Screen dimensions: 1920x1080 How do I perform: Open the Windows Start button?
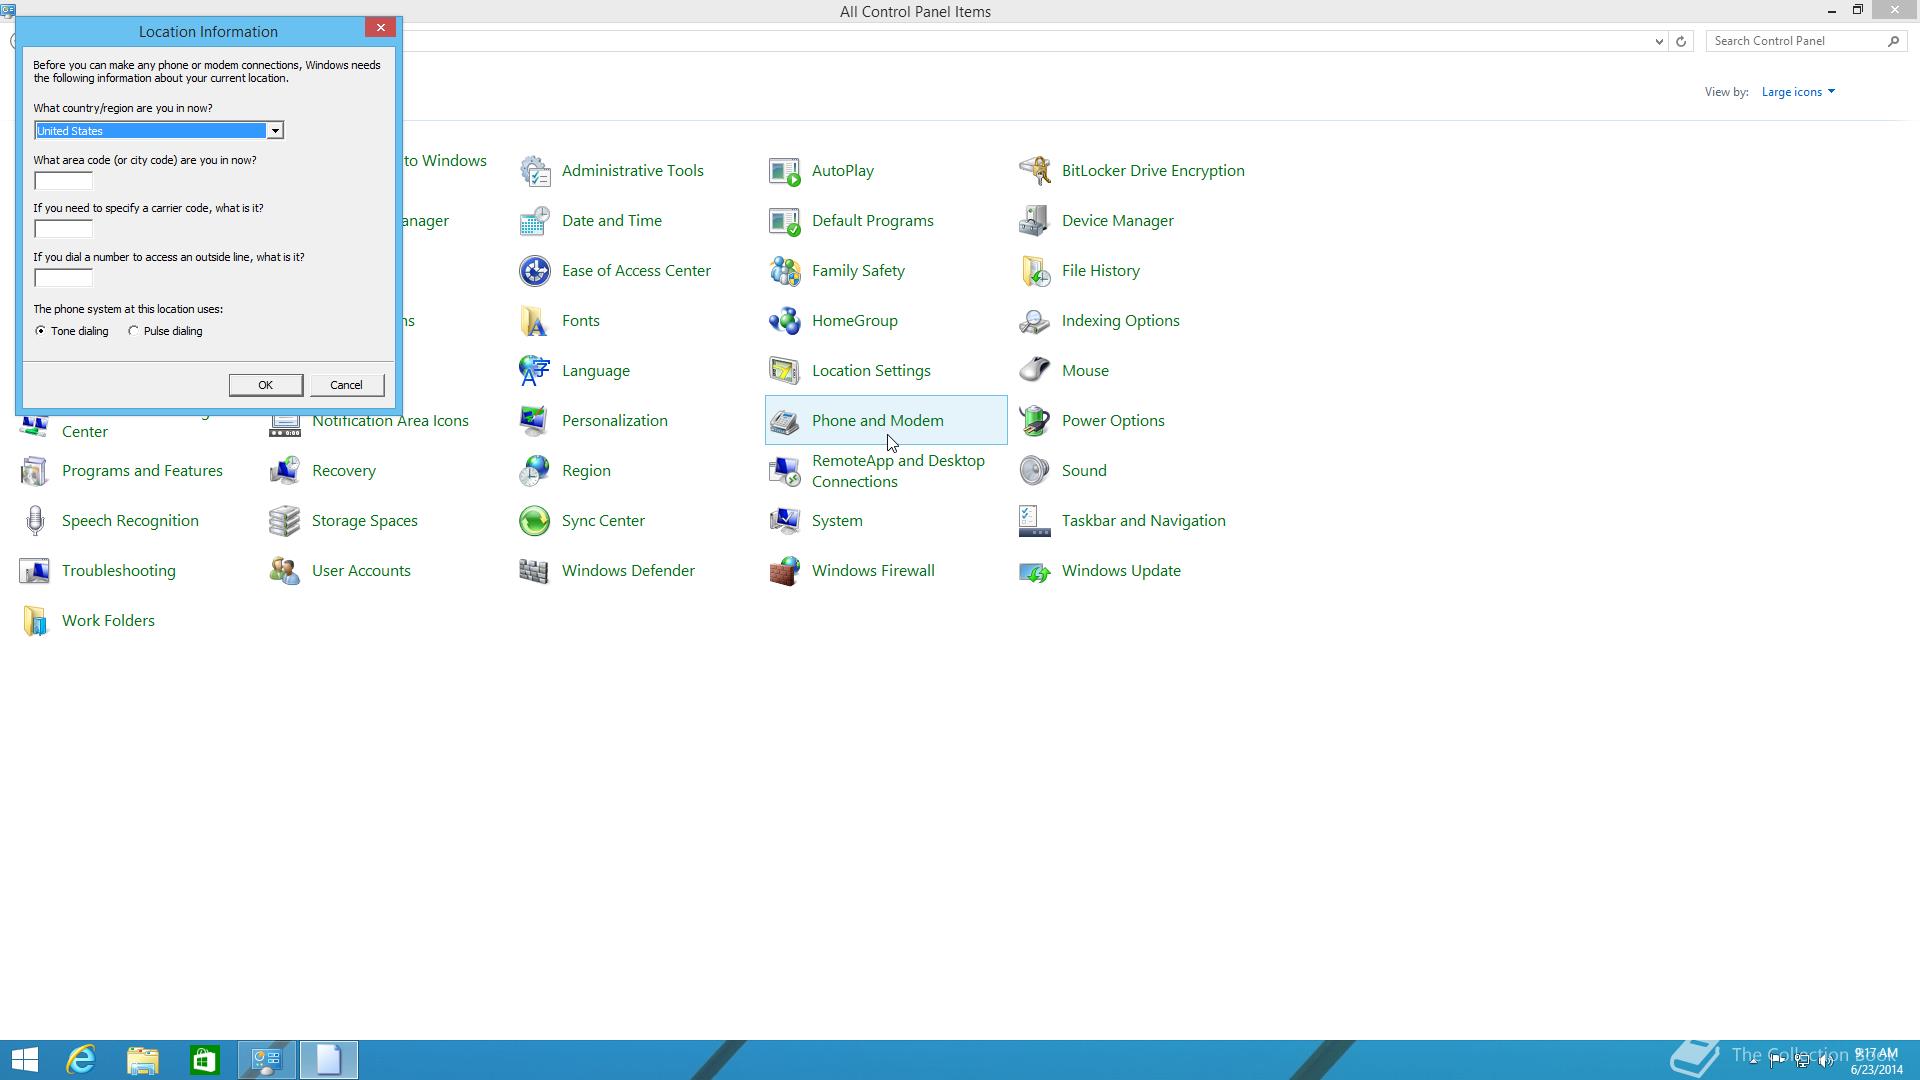pos(25,1060)
